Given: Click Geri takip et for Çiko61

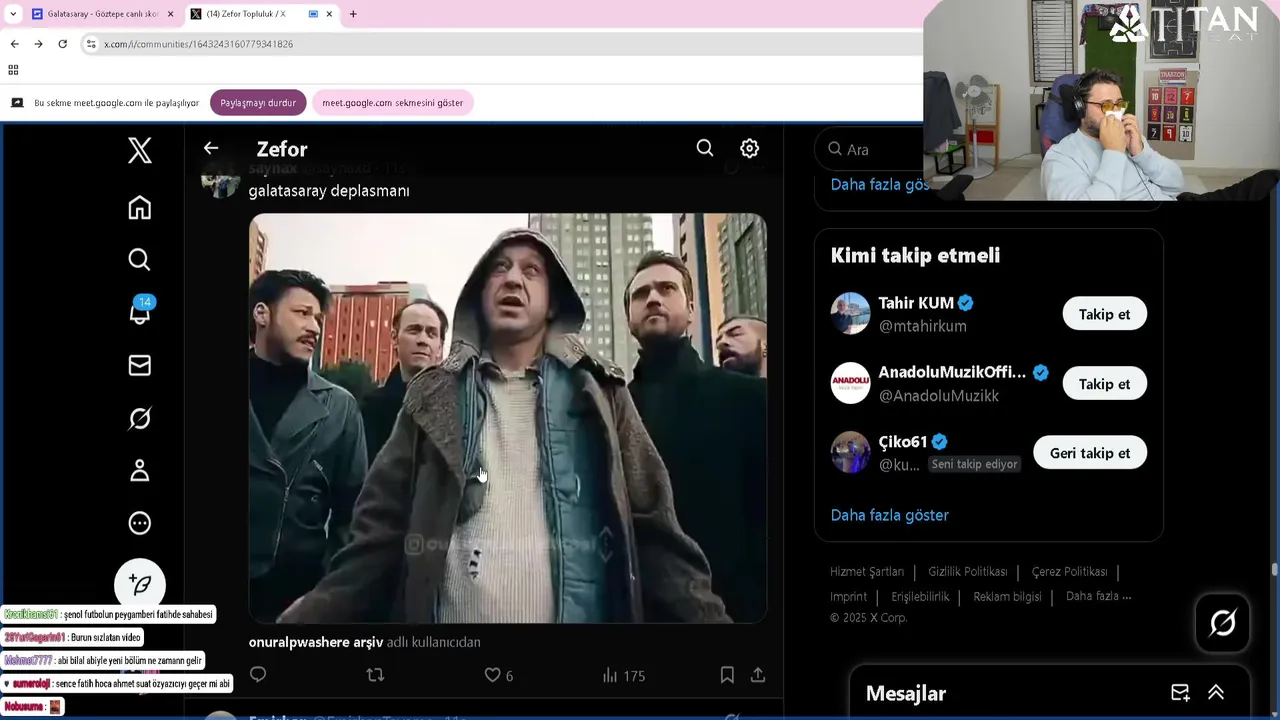Looking at the screenshot, I should (x=1090, y=453).
